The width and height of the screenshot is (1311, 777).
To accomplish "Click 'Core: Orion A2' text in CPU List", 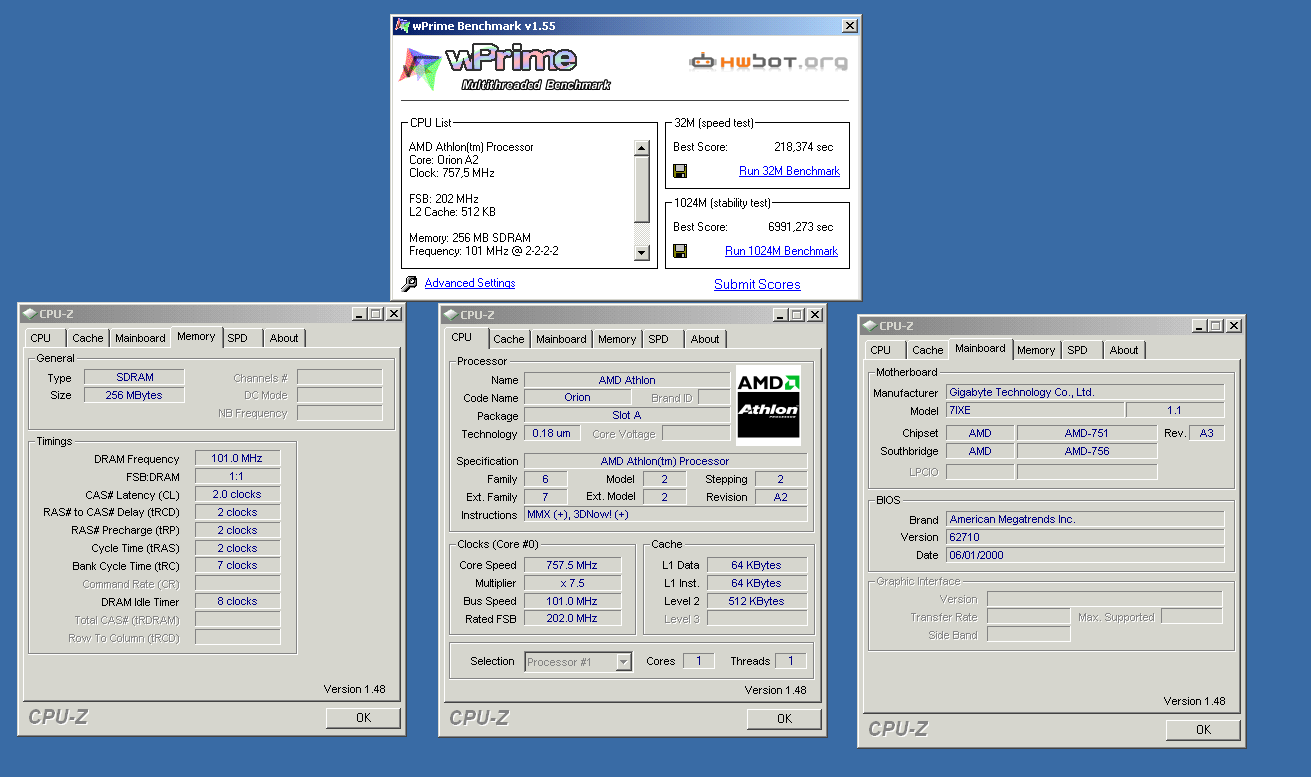I will 444,160.
